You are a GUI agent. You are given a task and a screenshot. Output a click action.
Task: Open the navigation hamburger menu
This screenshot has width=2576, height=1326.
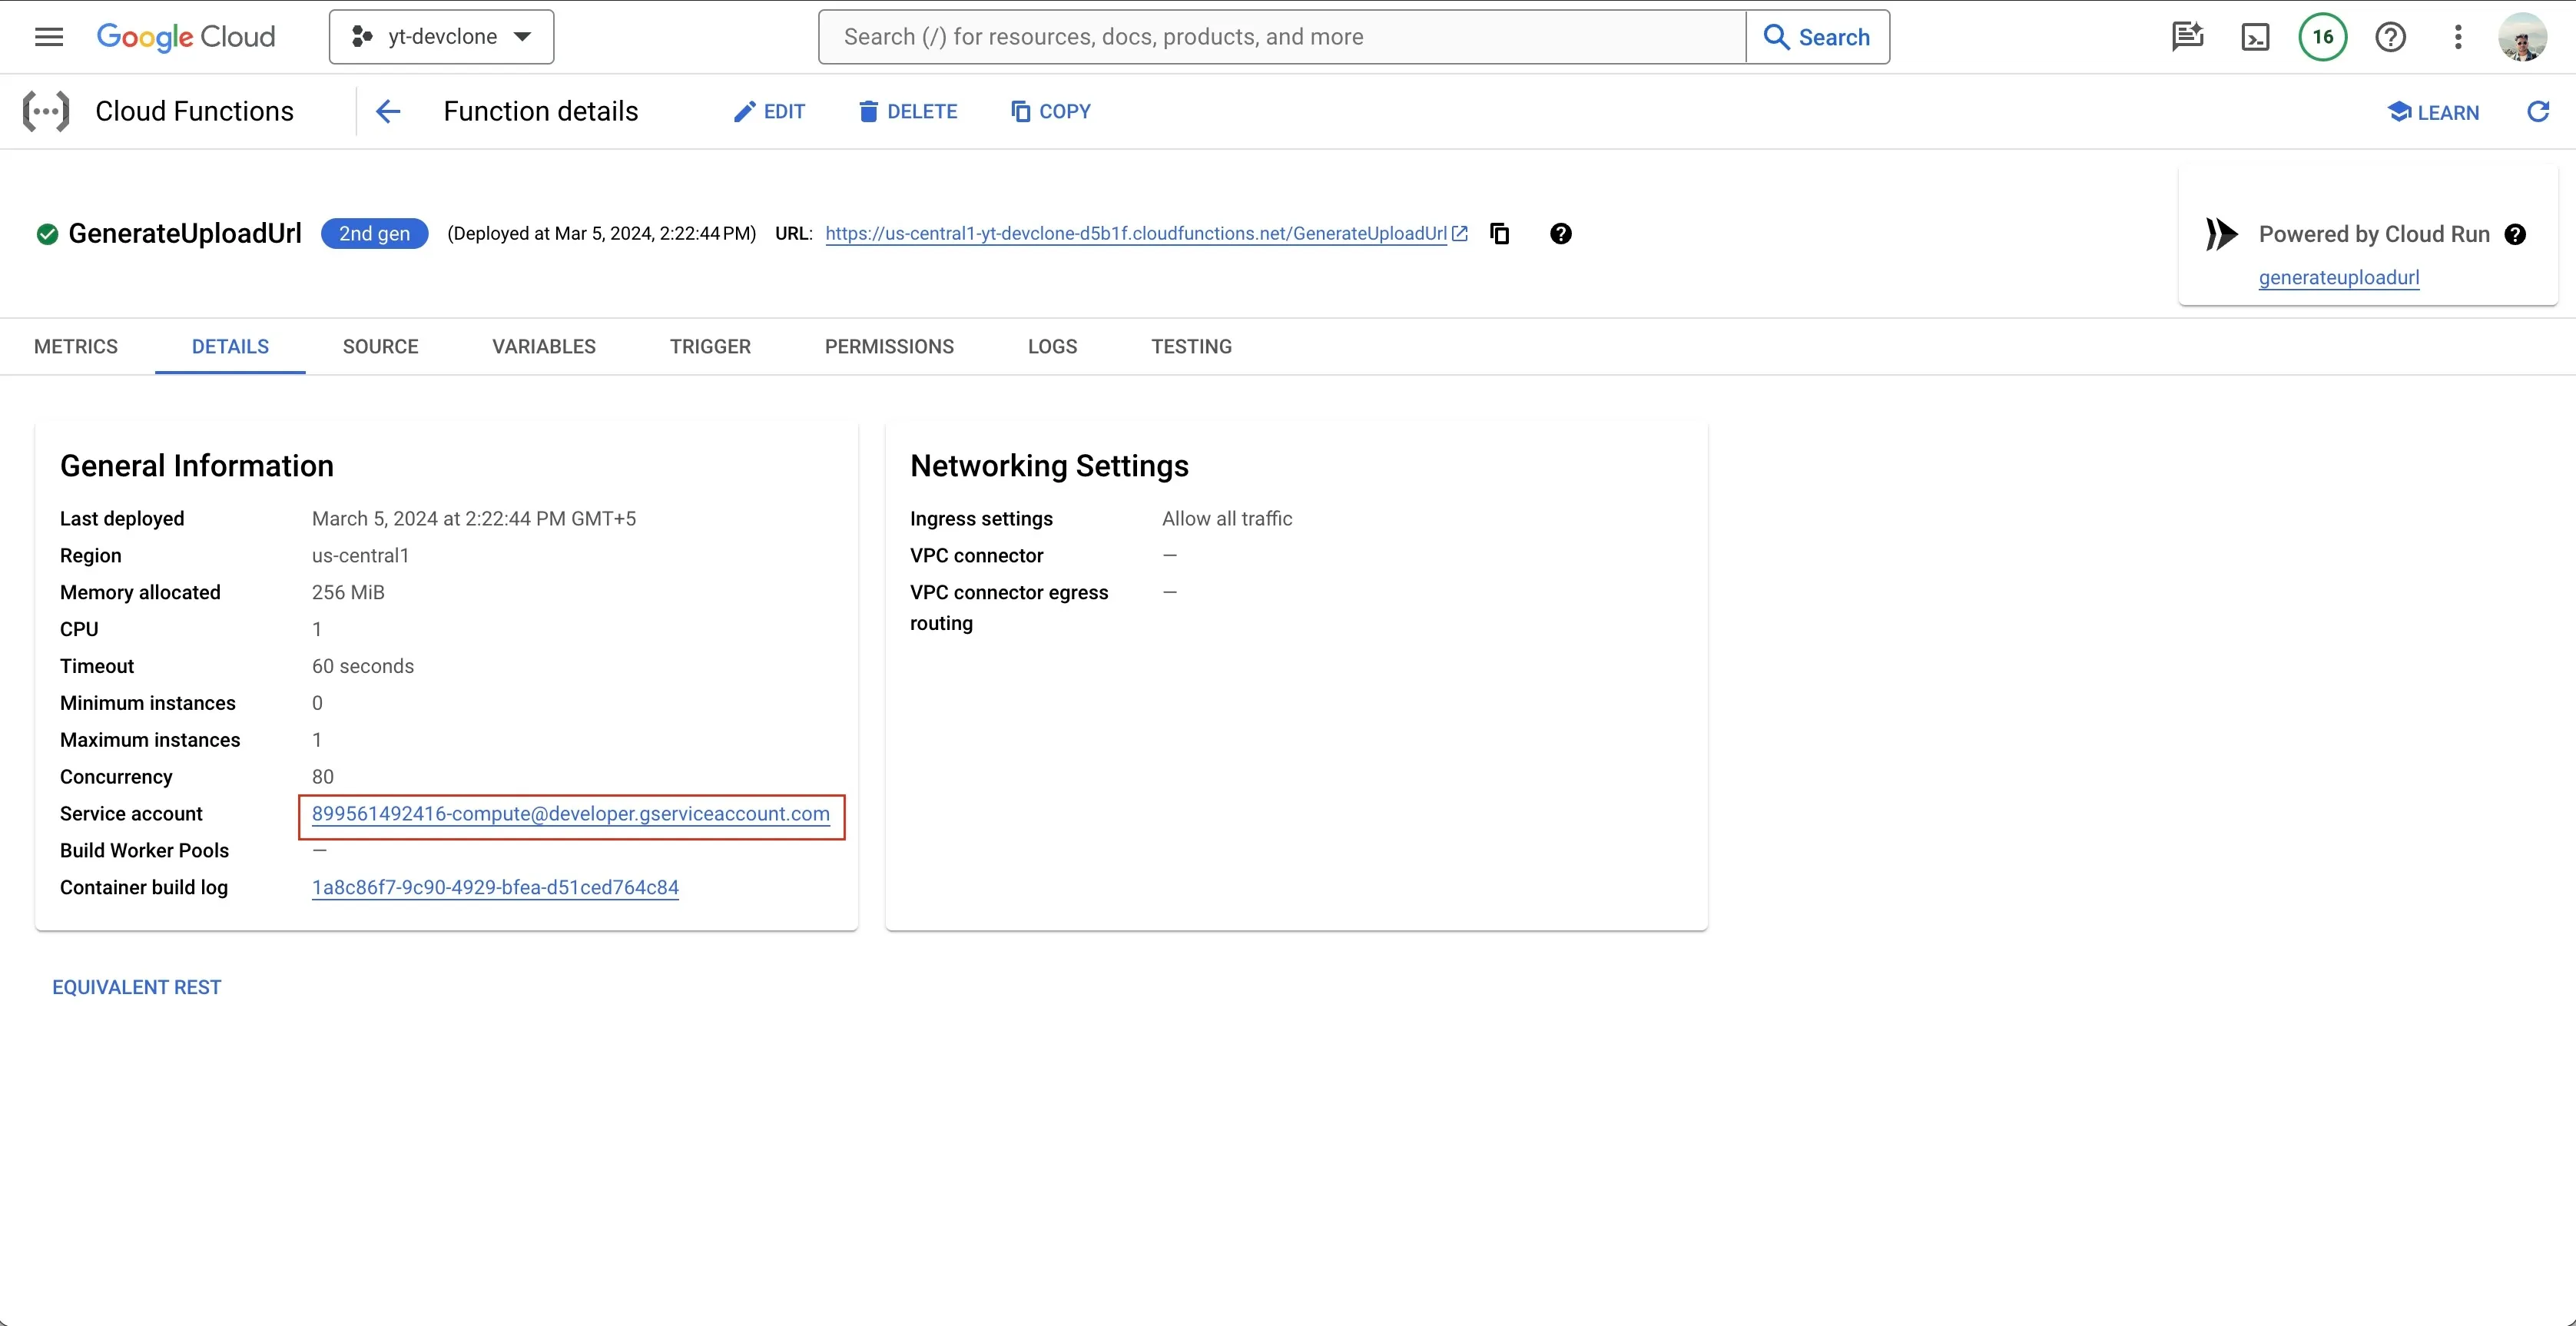[x=48, y=35]
